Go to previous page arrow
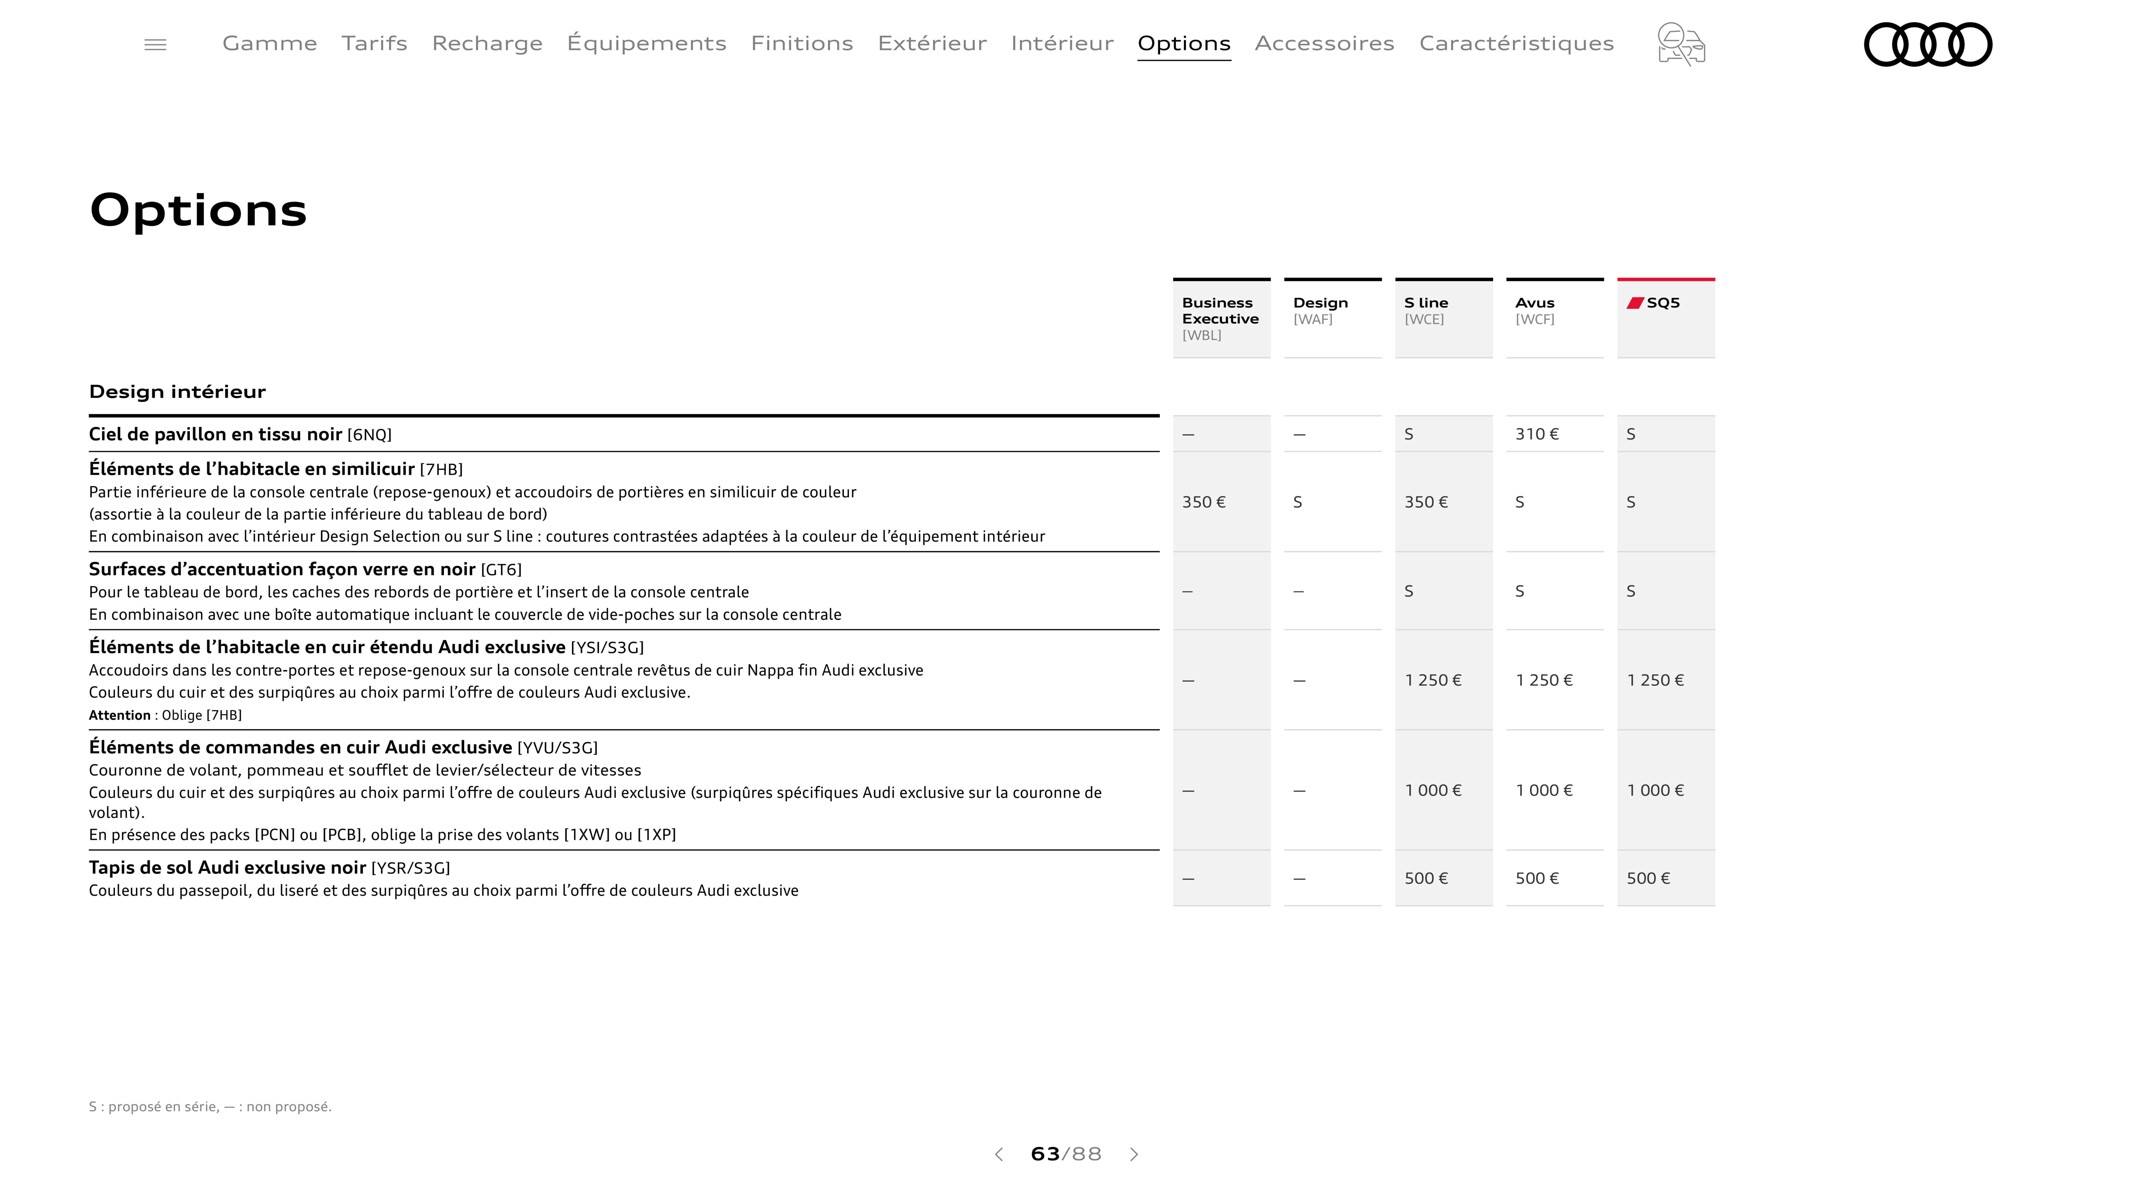Viewport: 2133px width, 1200px height. (x=998, y=1154)
